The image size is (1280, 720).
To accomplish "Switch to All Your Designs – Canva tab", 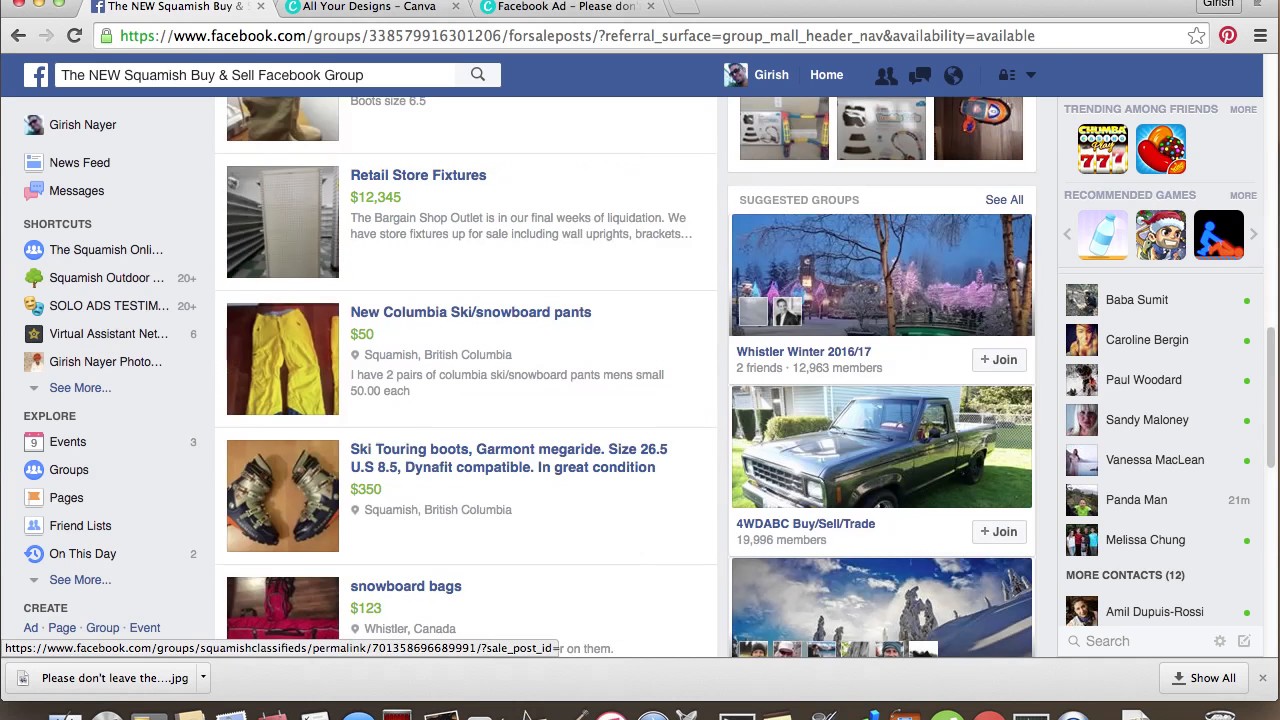I will 370,7.
